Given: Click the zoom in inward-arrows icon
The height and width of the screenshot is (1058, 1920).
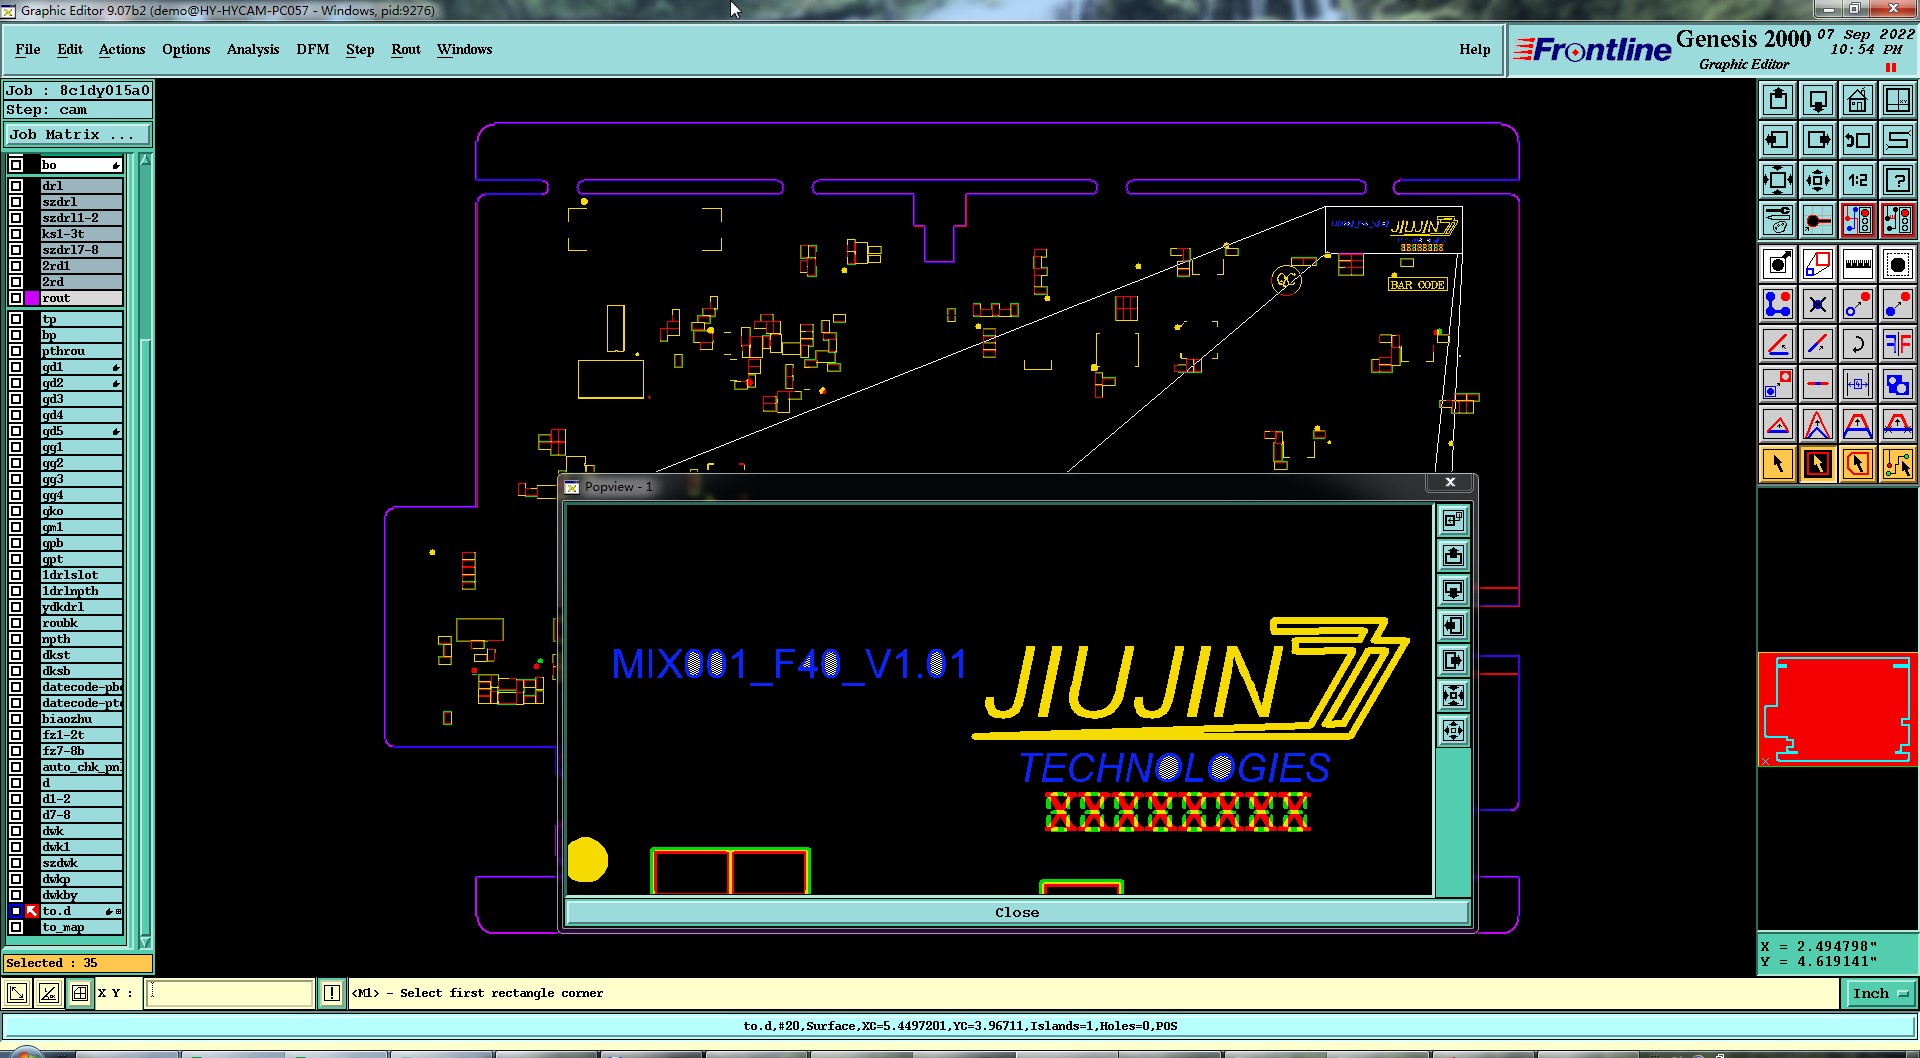Looking at the screenshot, I should tap(1778, 180).
